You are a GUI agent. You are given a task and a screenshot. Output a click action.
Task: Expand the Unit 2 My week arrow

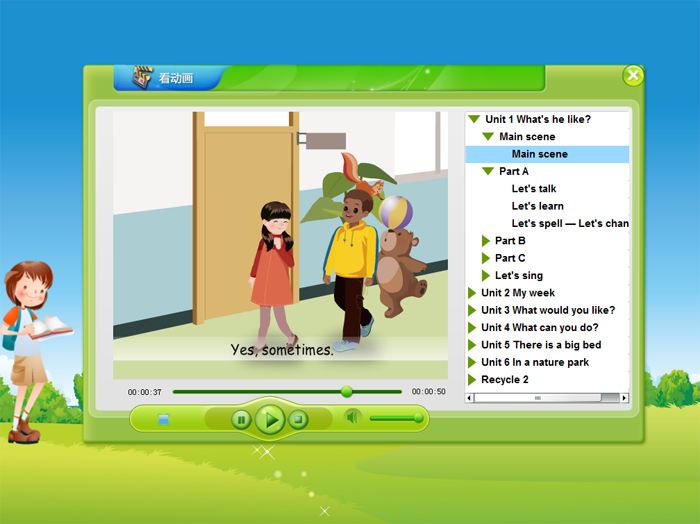472,293
